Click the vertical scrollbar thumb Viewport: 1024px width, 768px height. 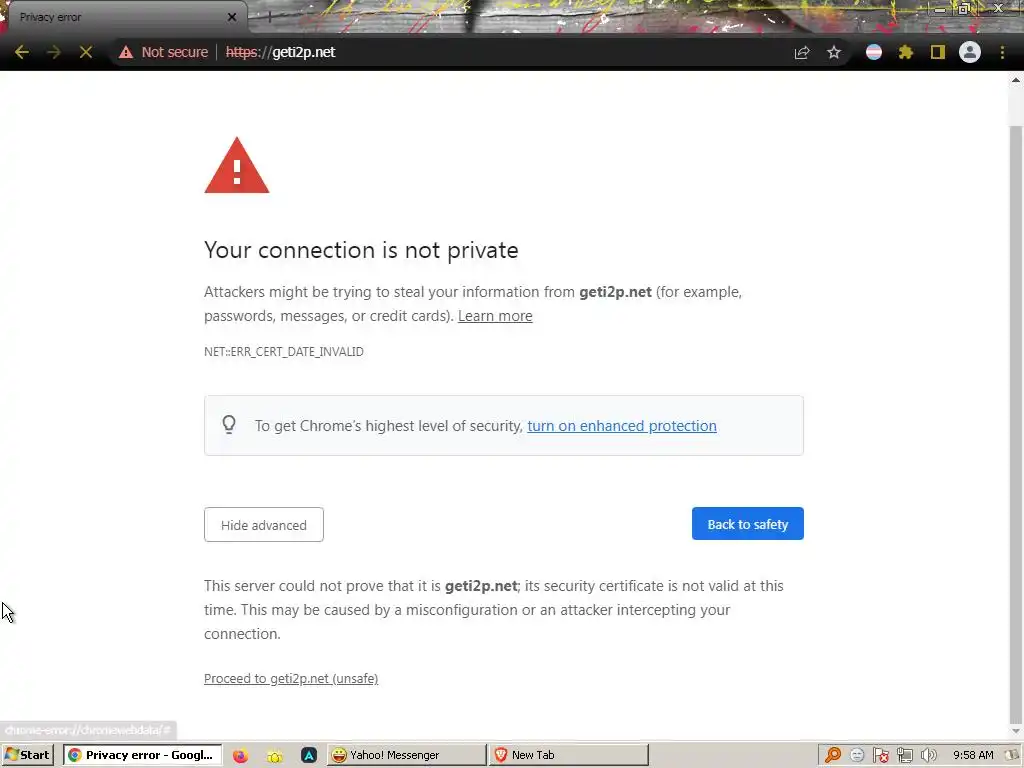[1016, 424]
